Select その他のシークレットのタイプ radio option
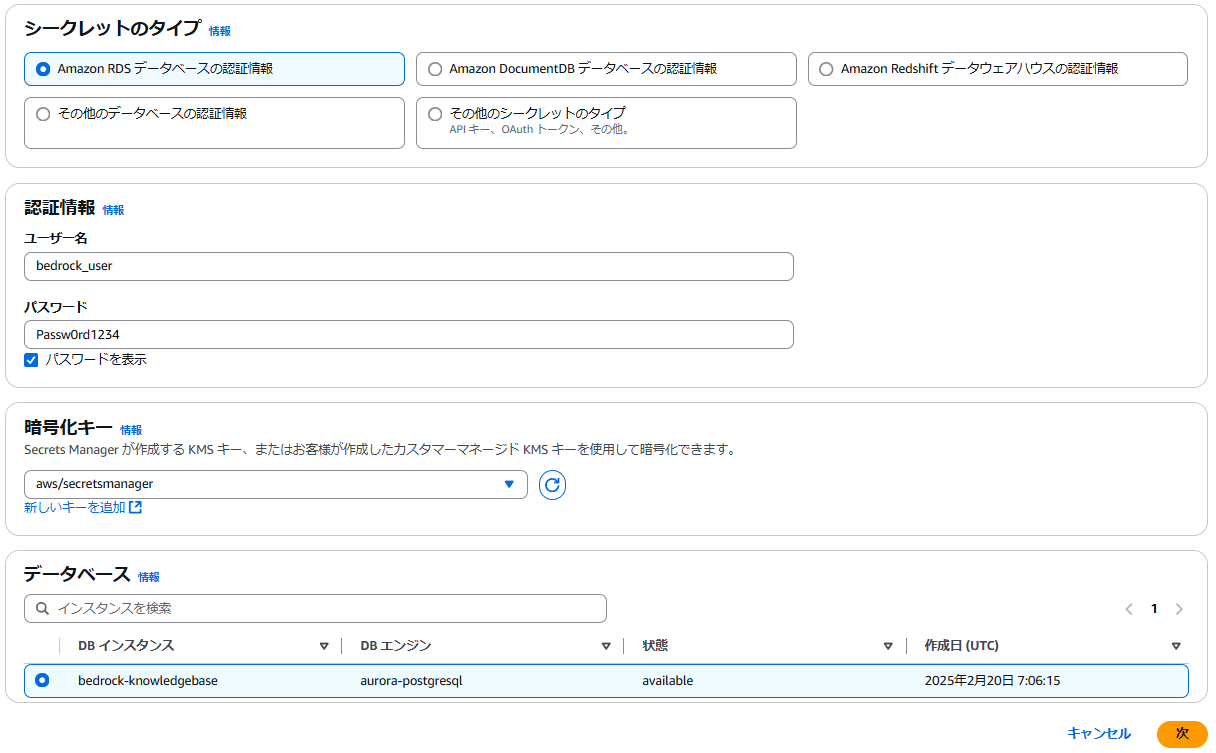Image resolution: width=1216 pixels, height=753 pixels. [435, 114]
